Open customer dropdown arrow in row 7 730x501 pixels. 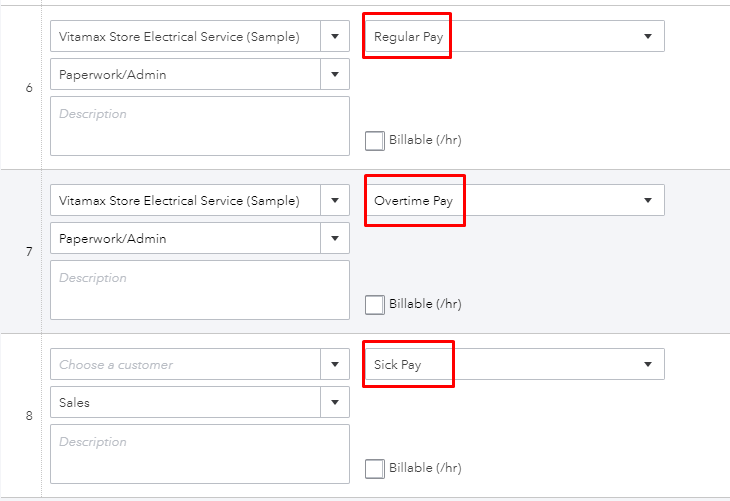pos(335,200)
